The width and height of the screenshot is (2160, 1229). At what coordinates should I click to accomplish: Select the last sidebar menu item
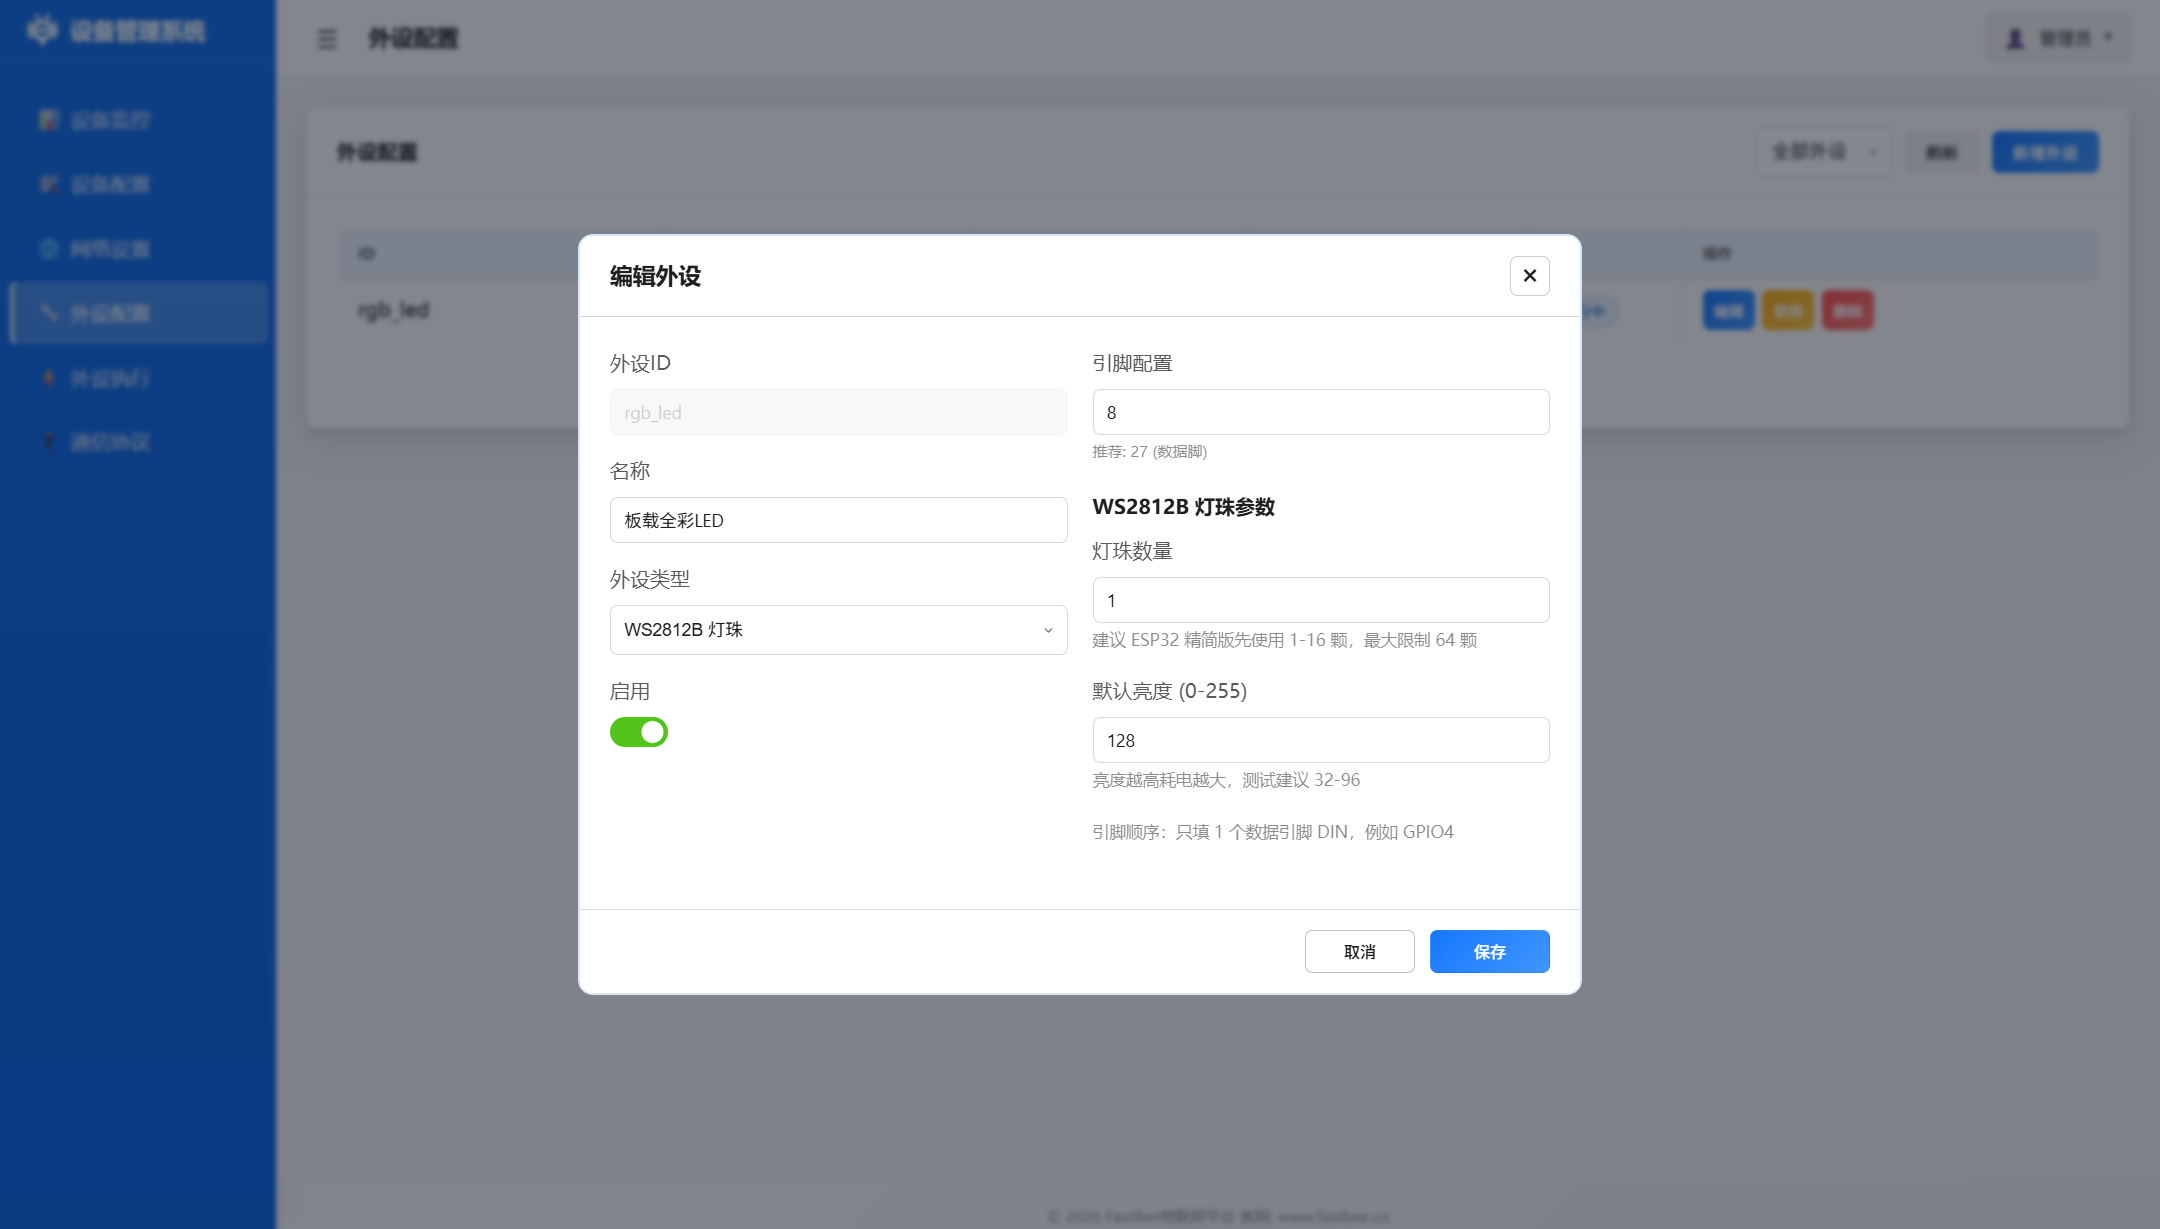coord(138,442)
